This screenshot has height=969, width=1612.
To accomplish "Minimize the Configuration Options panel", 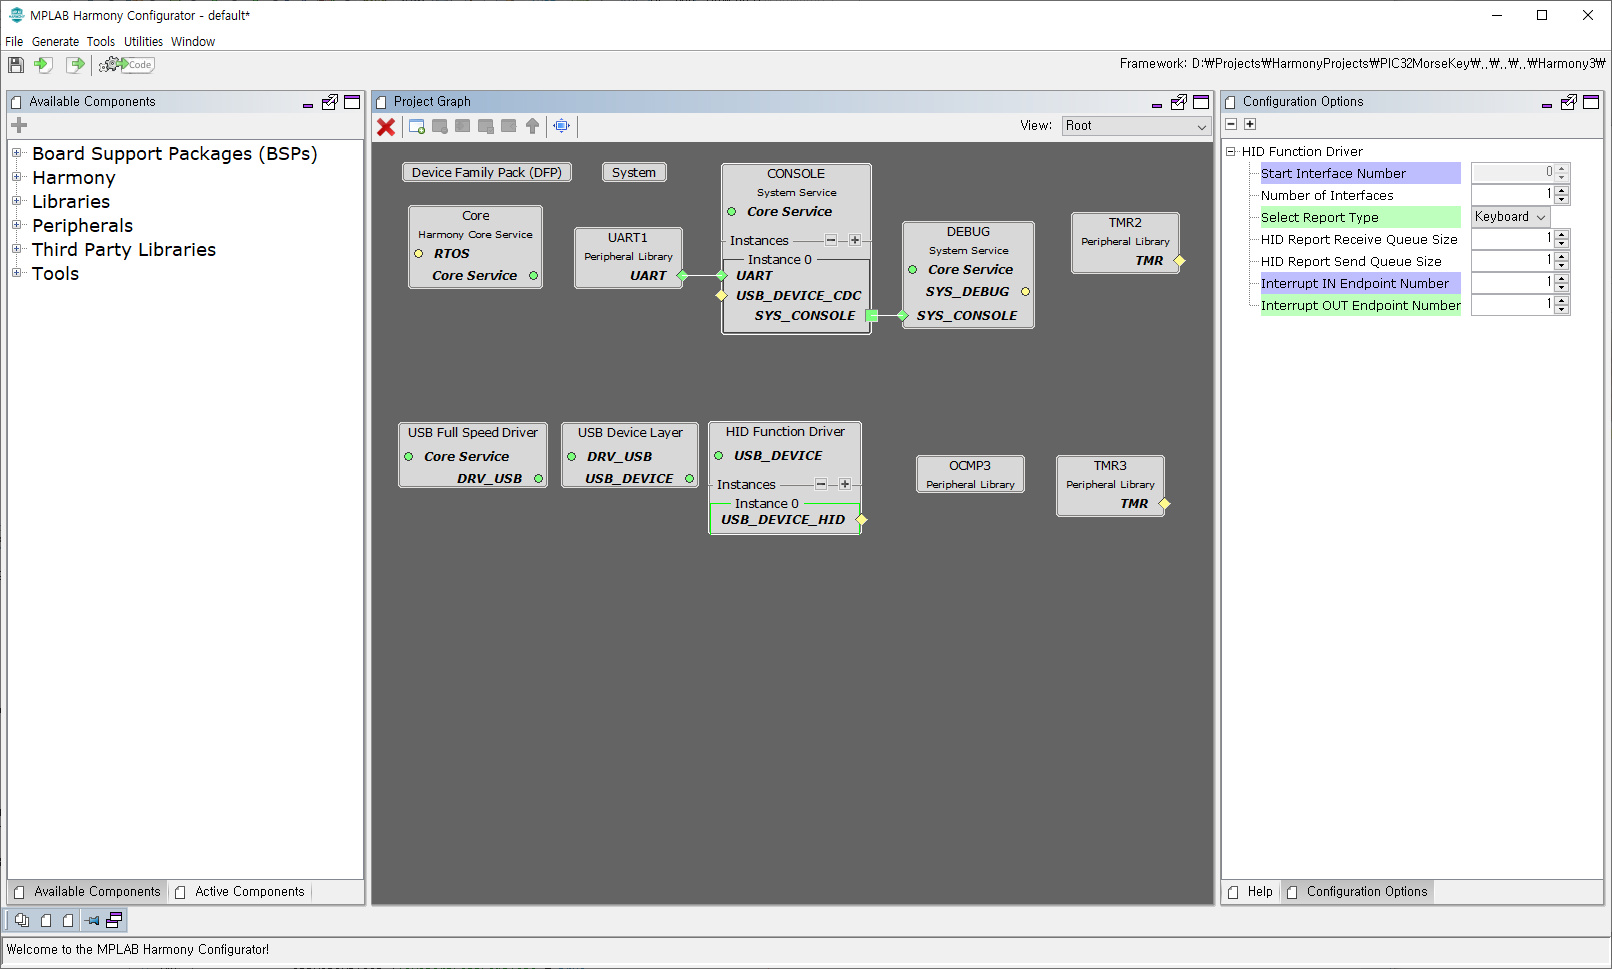I will pos(1547,104).
